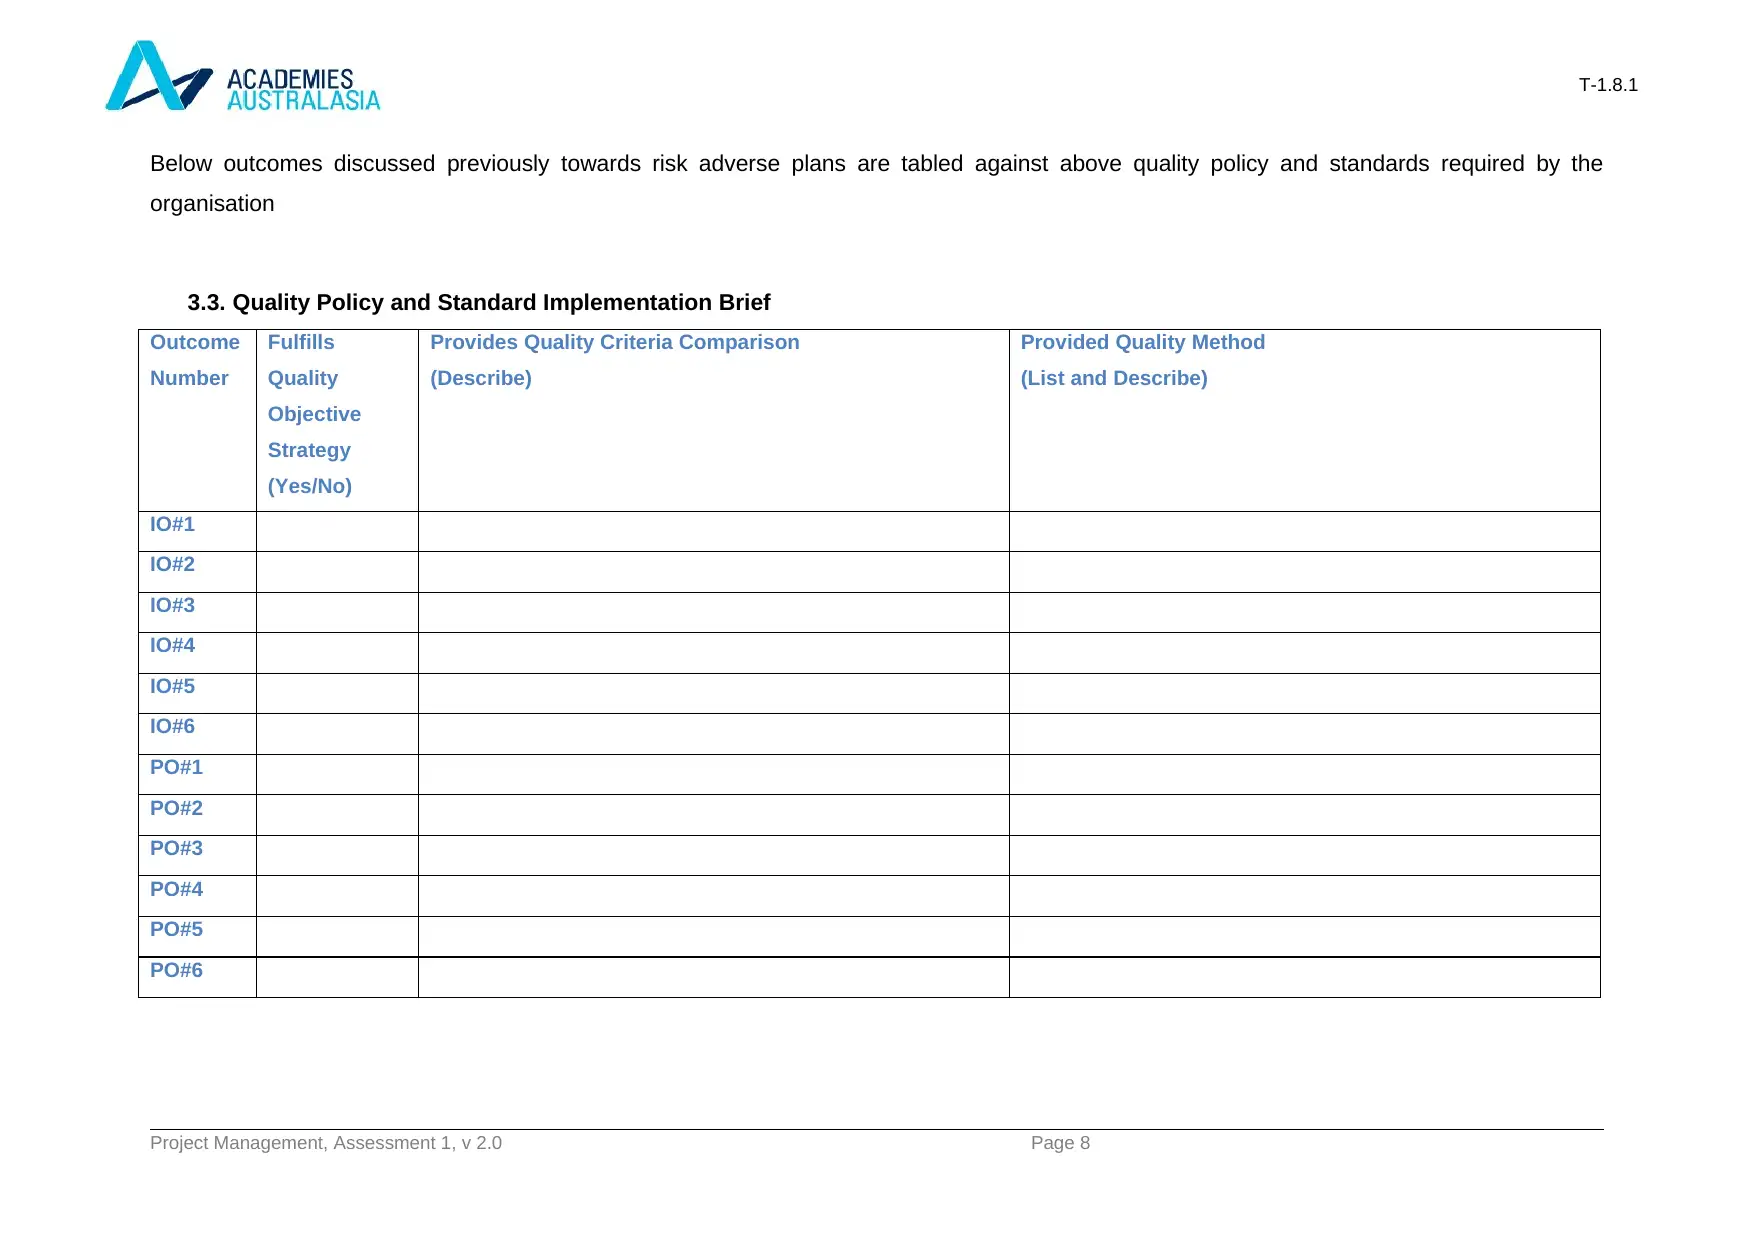Select the IO#2 row label

[x=172, y=564]
